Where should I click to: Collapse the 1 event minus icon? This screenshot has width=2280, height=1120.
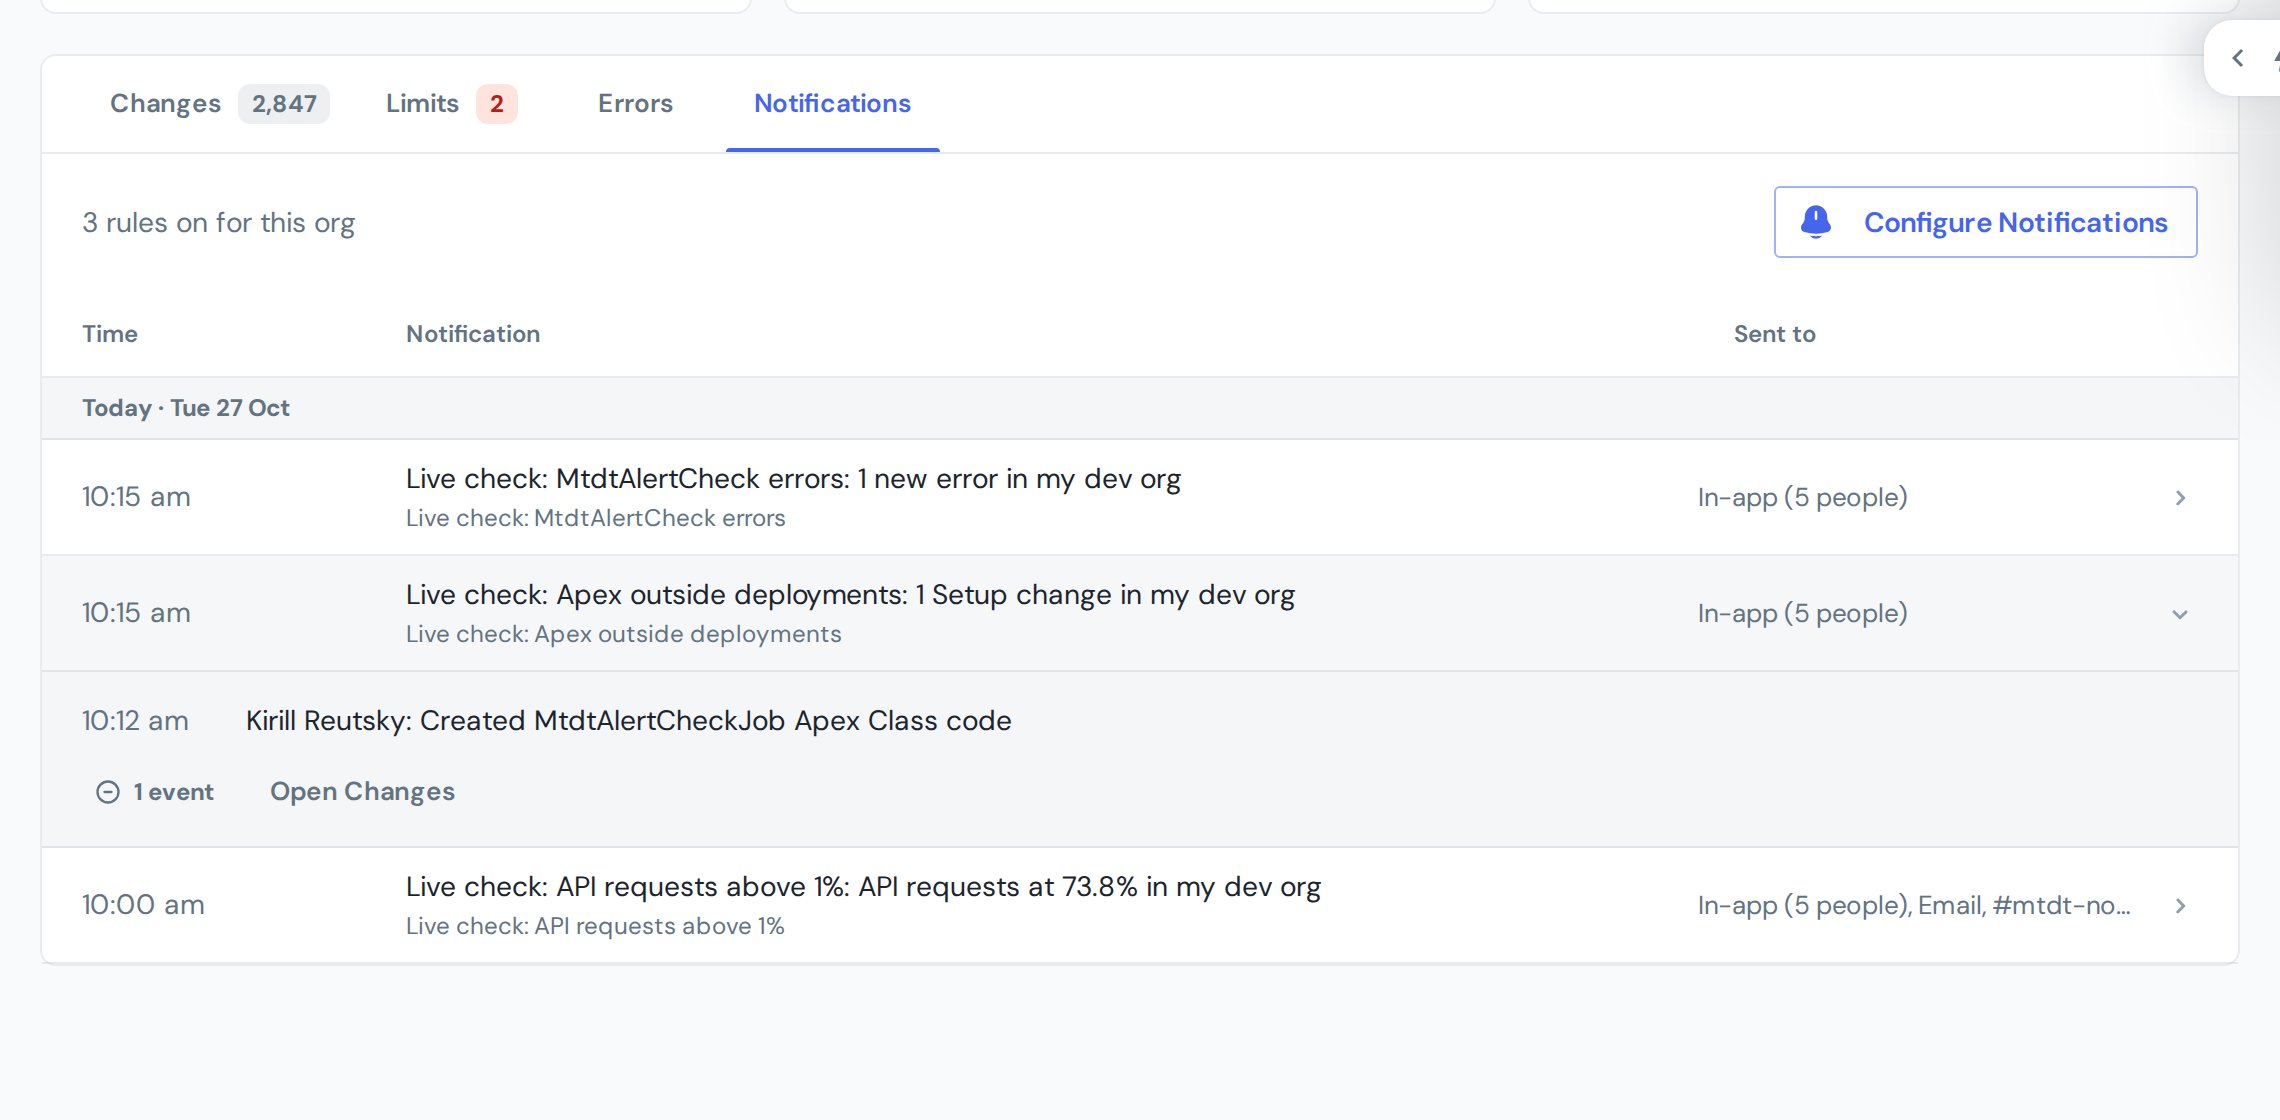click(x=107, y=792)
